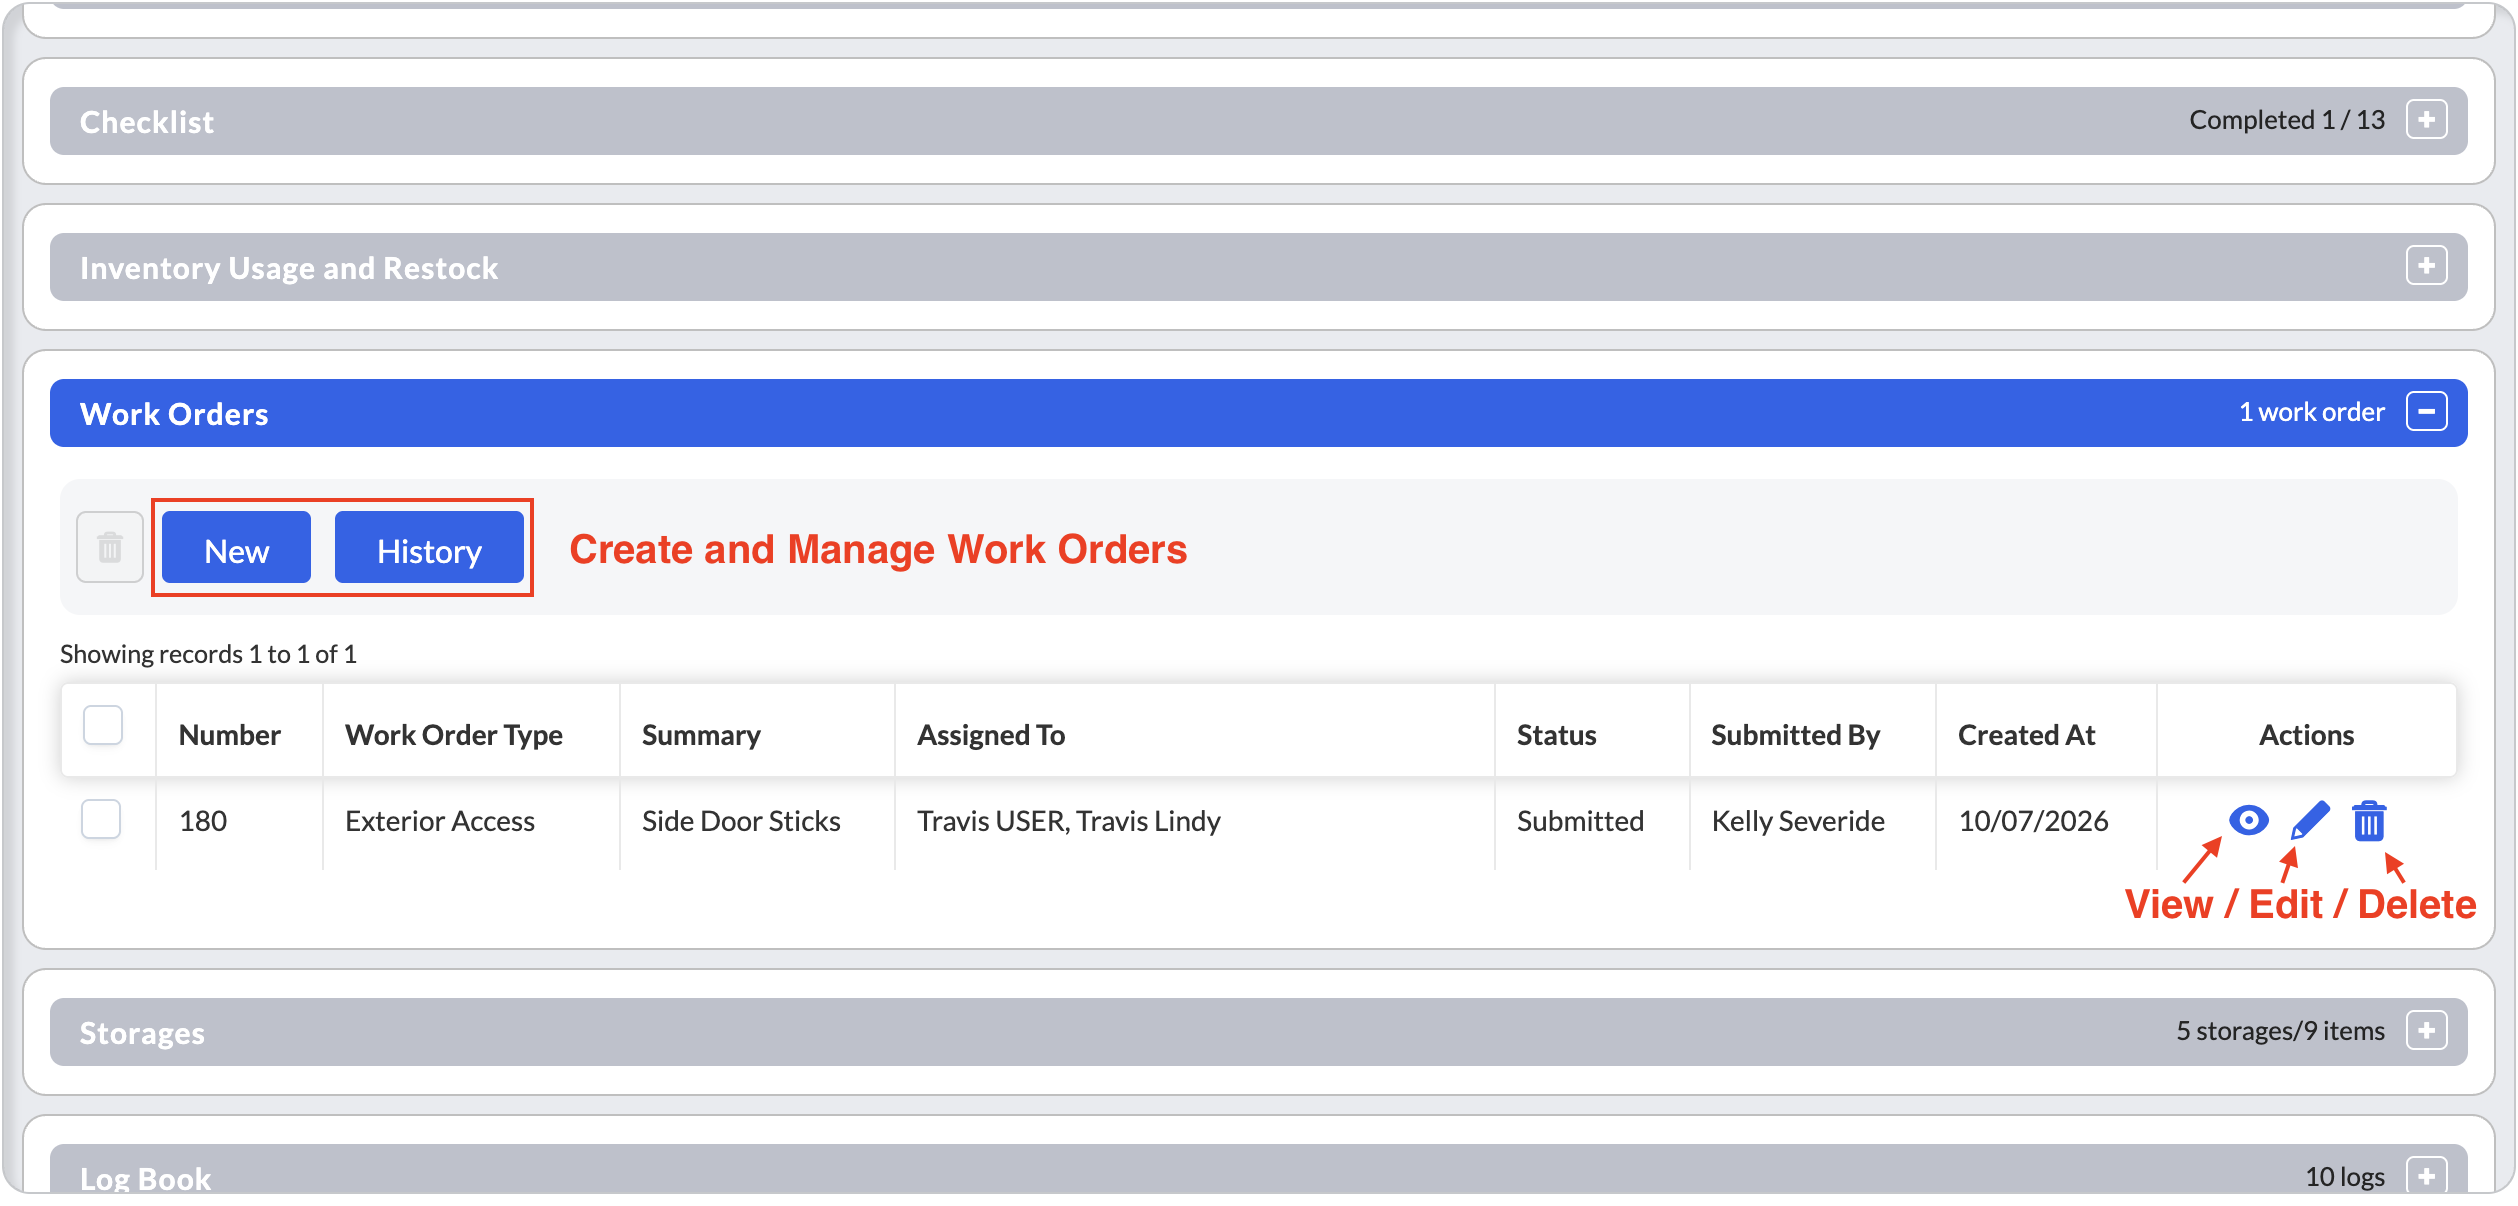Image resolution: width=2518 pixels, height=1206 pixels.
Task: Tick the checkbox for work order 180
Action: tap(101, 819)
